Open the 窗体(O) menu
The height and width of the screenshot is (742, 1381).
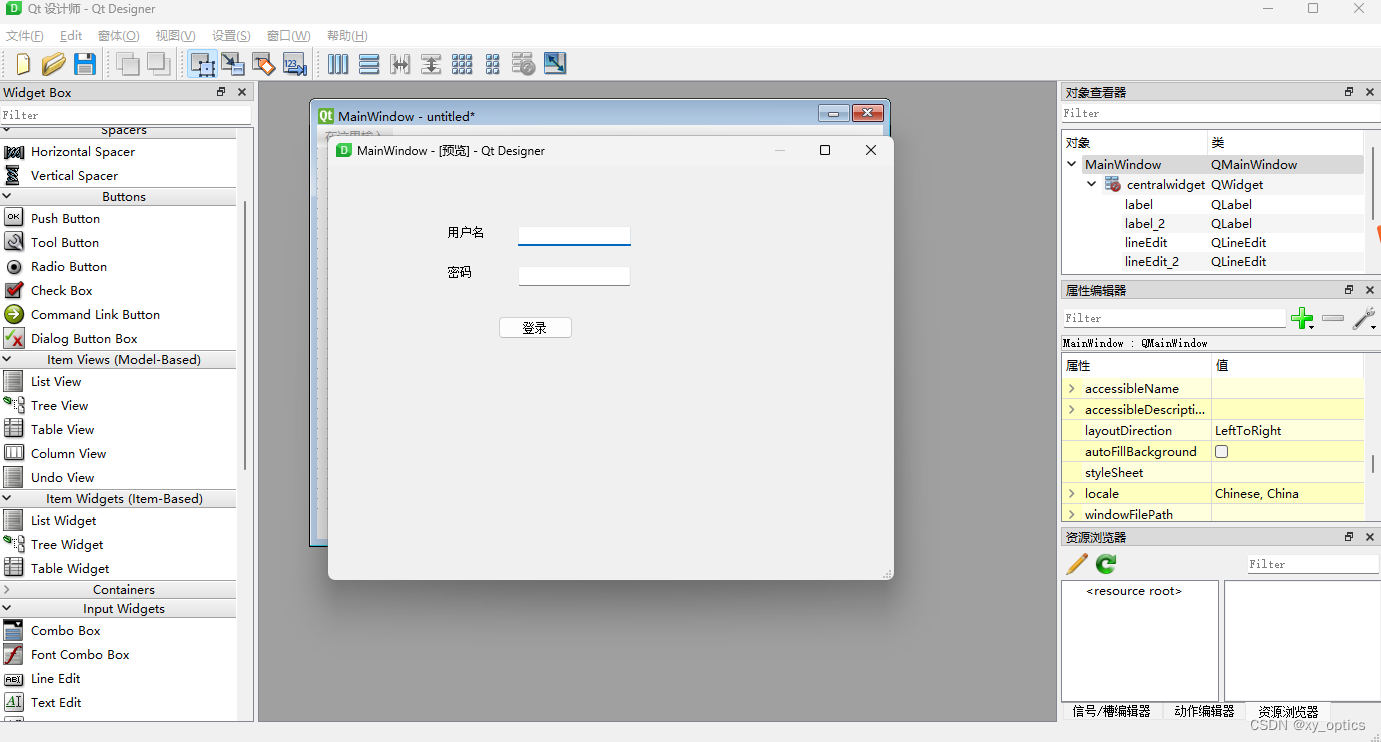118,36
